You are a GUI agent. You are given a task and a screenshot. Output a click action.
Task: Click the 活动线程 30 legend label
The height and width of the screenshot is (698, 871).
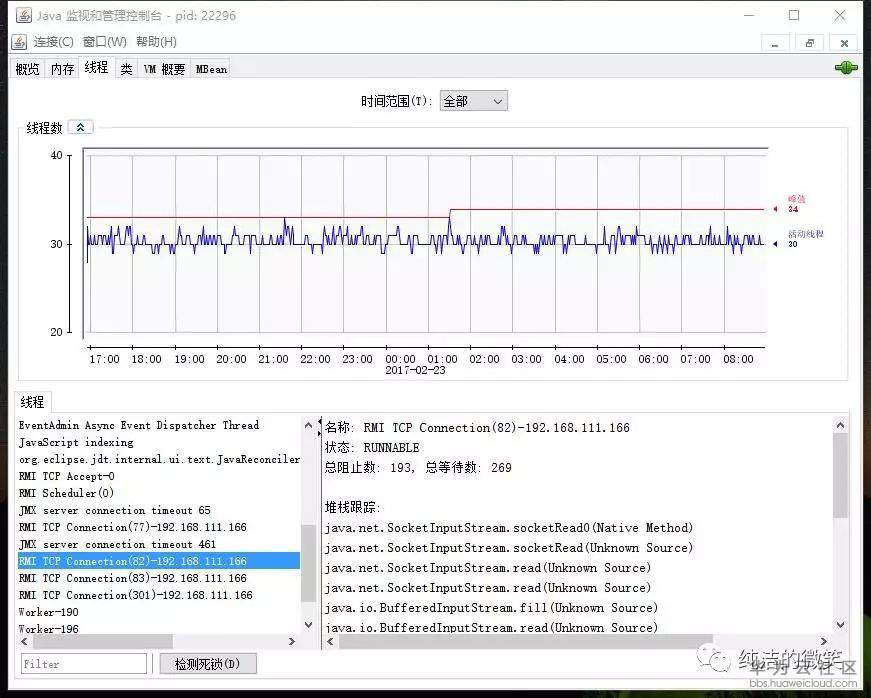coord(805,239)
